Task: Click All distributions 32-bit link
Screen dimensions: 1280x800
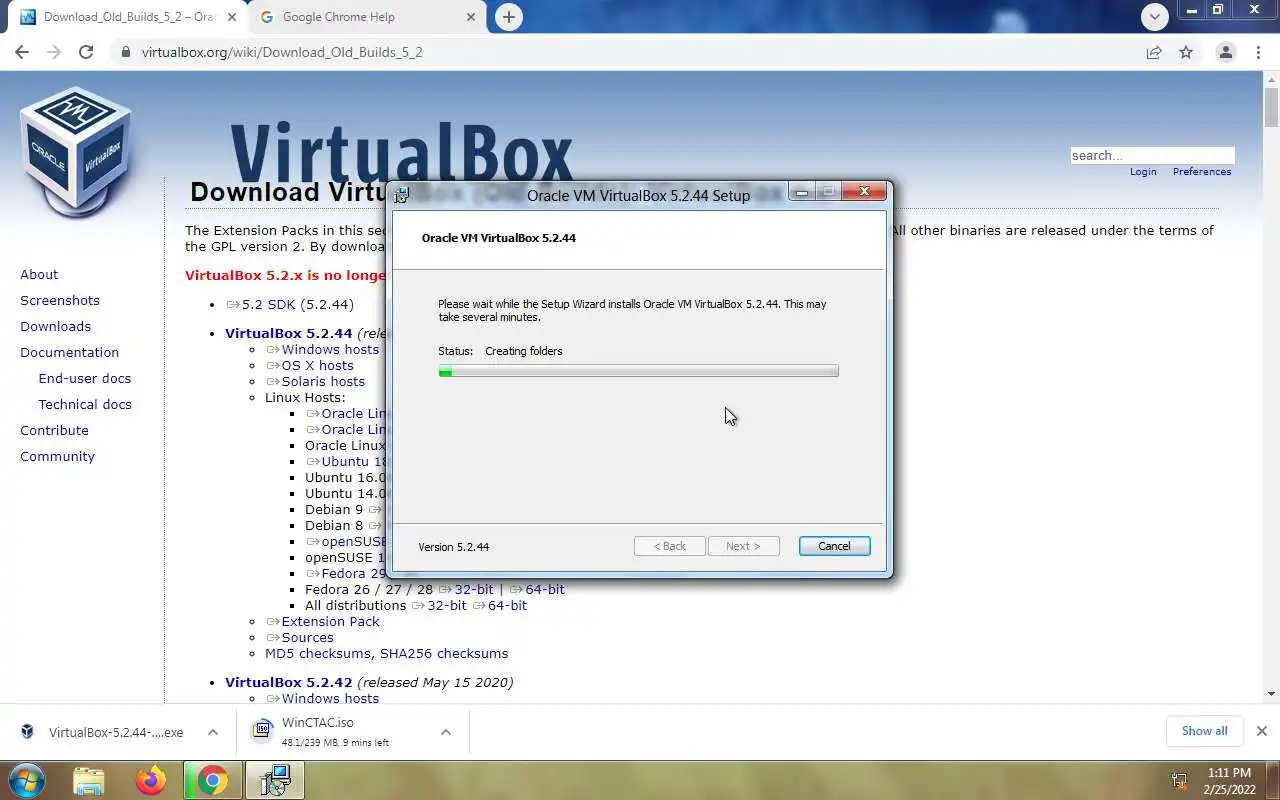Action: [x=439, y=605]
